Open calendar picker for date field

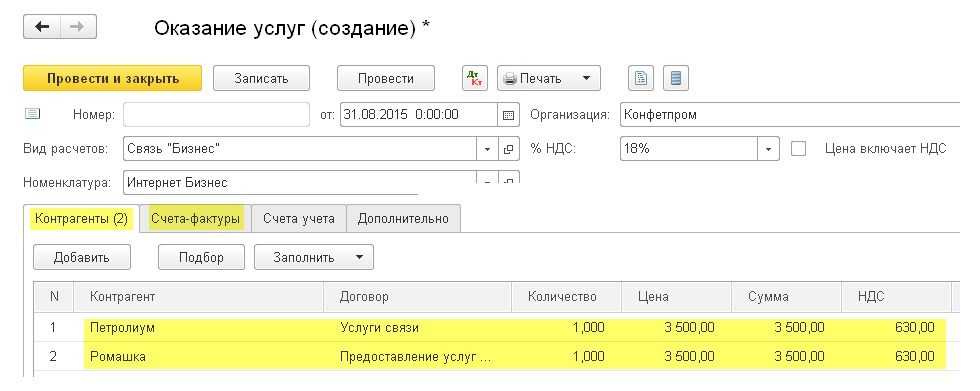pos(508,115)
